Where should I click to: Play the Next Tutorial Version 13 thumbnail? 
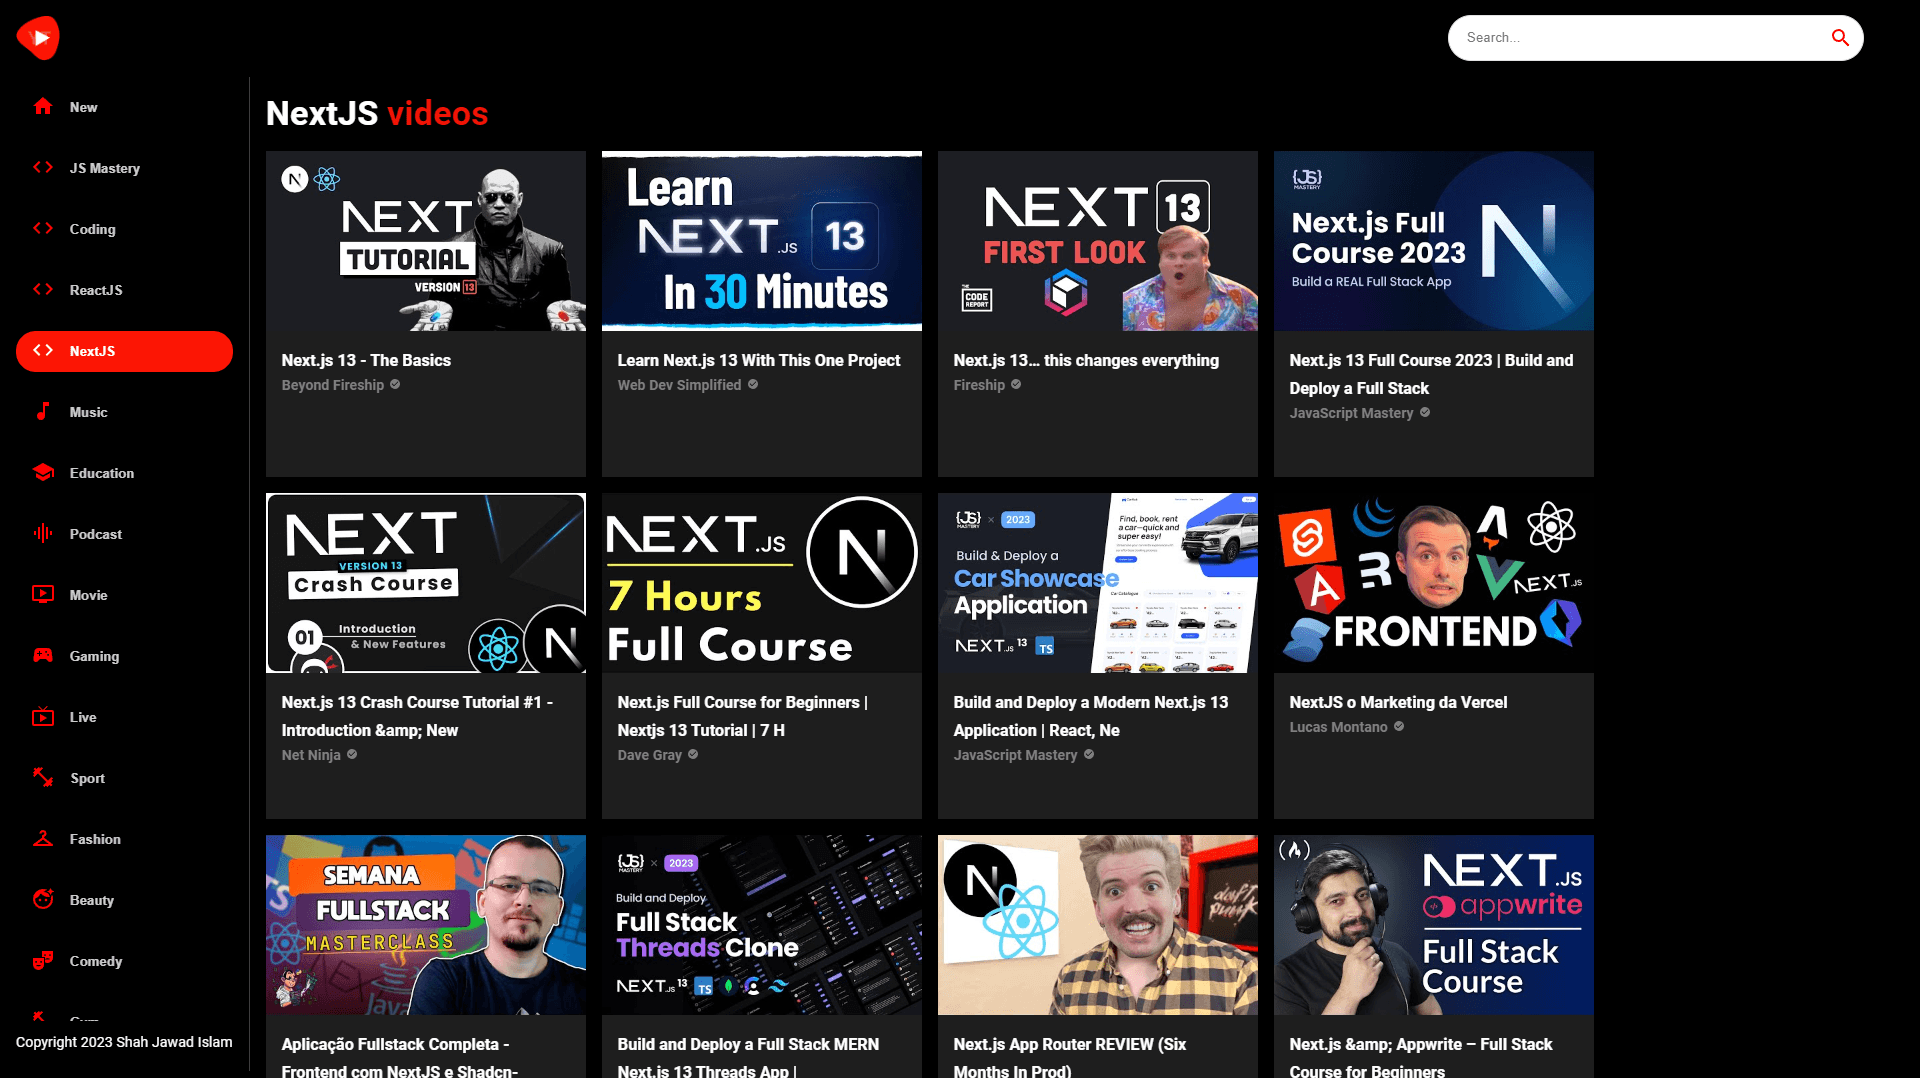(426, 241)
